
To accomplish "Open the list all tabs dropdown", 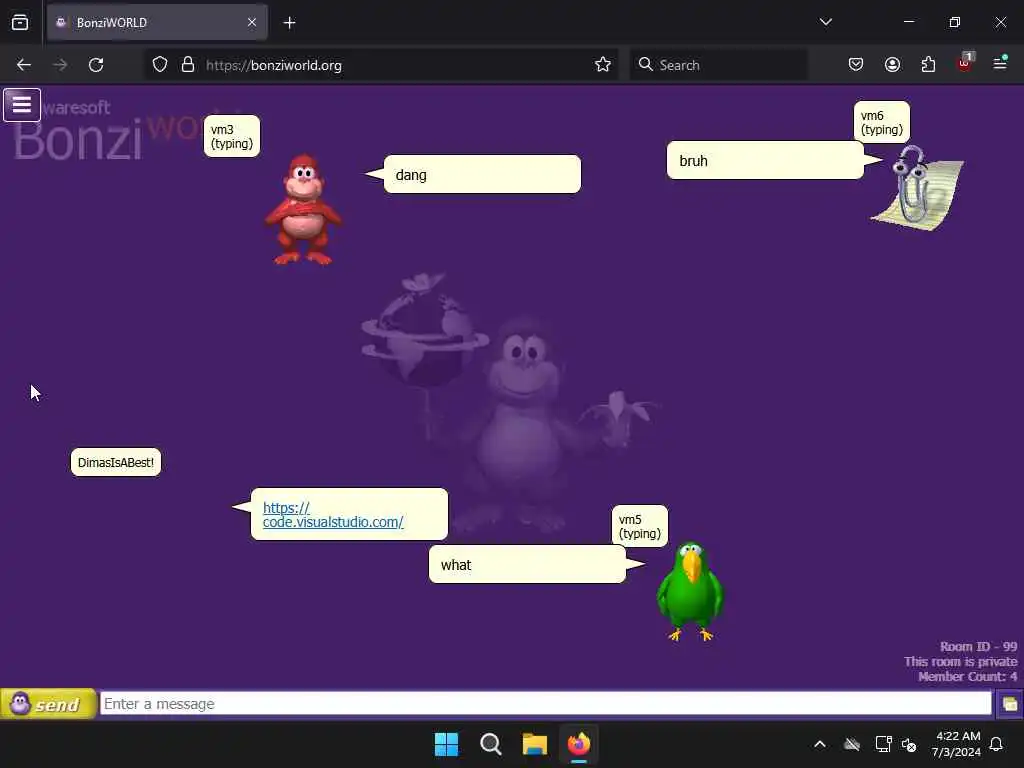I will tap(825, 22).
